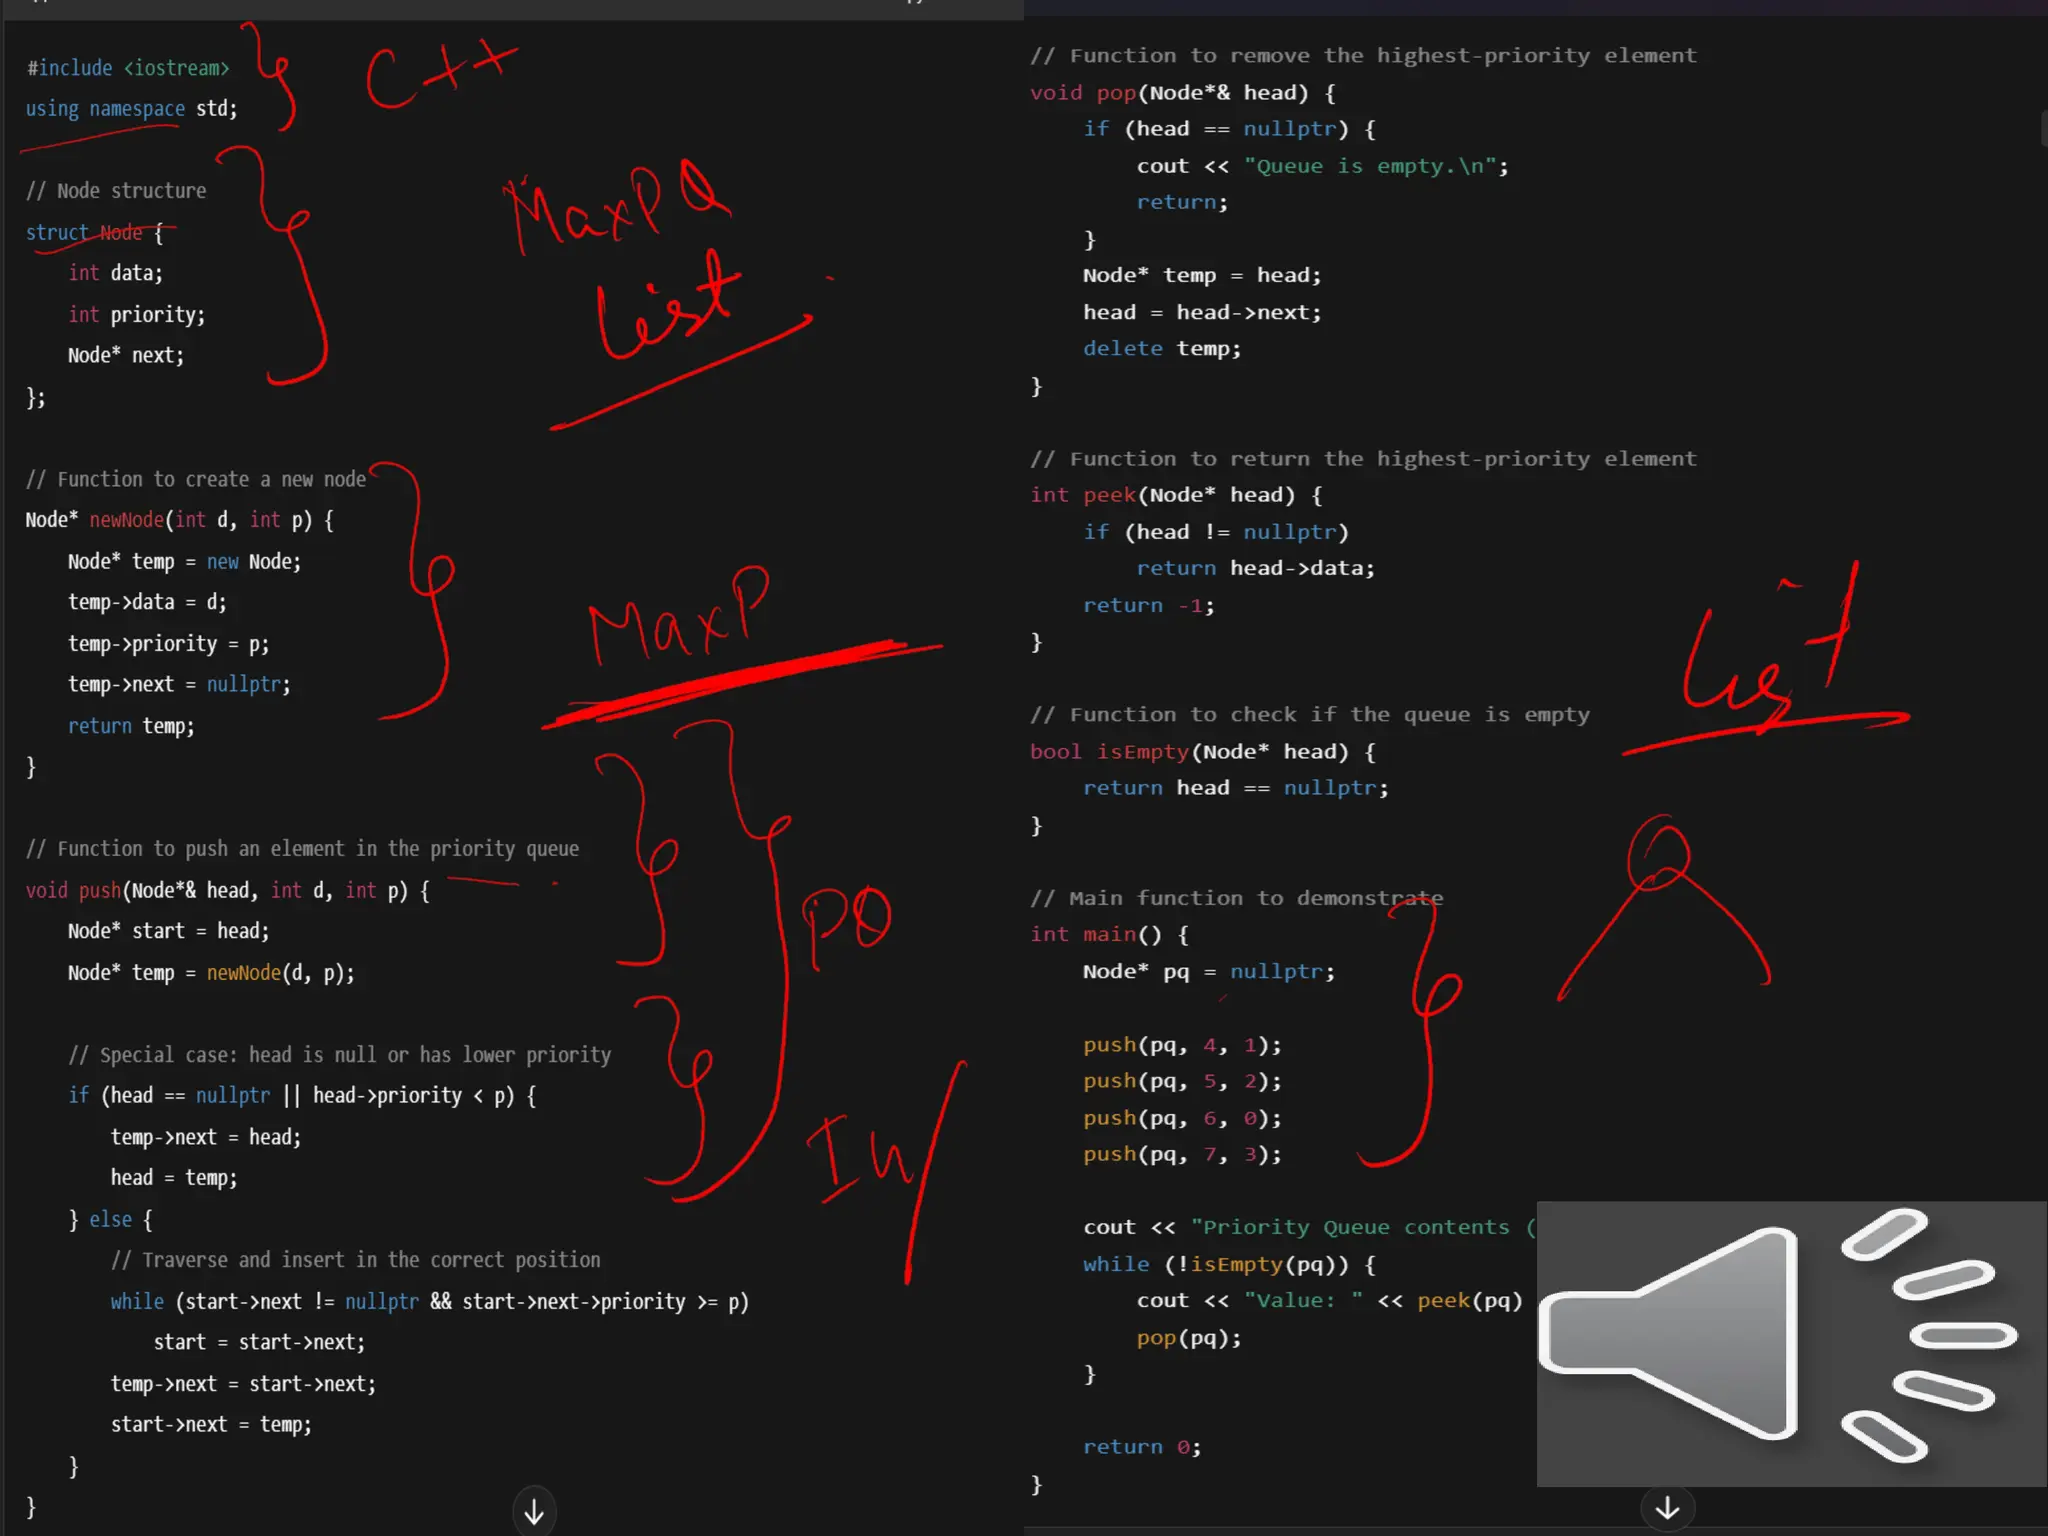Image resolution: width=2048 pixels, height=1536 pixels.
Task: Select the '// Main function to demonstrate' comment
Action: [1237, 898]
